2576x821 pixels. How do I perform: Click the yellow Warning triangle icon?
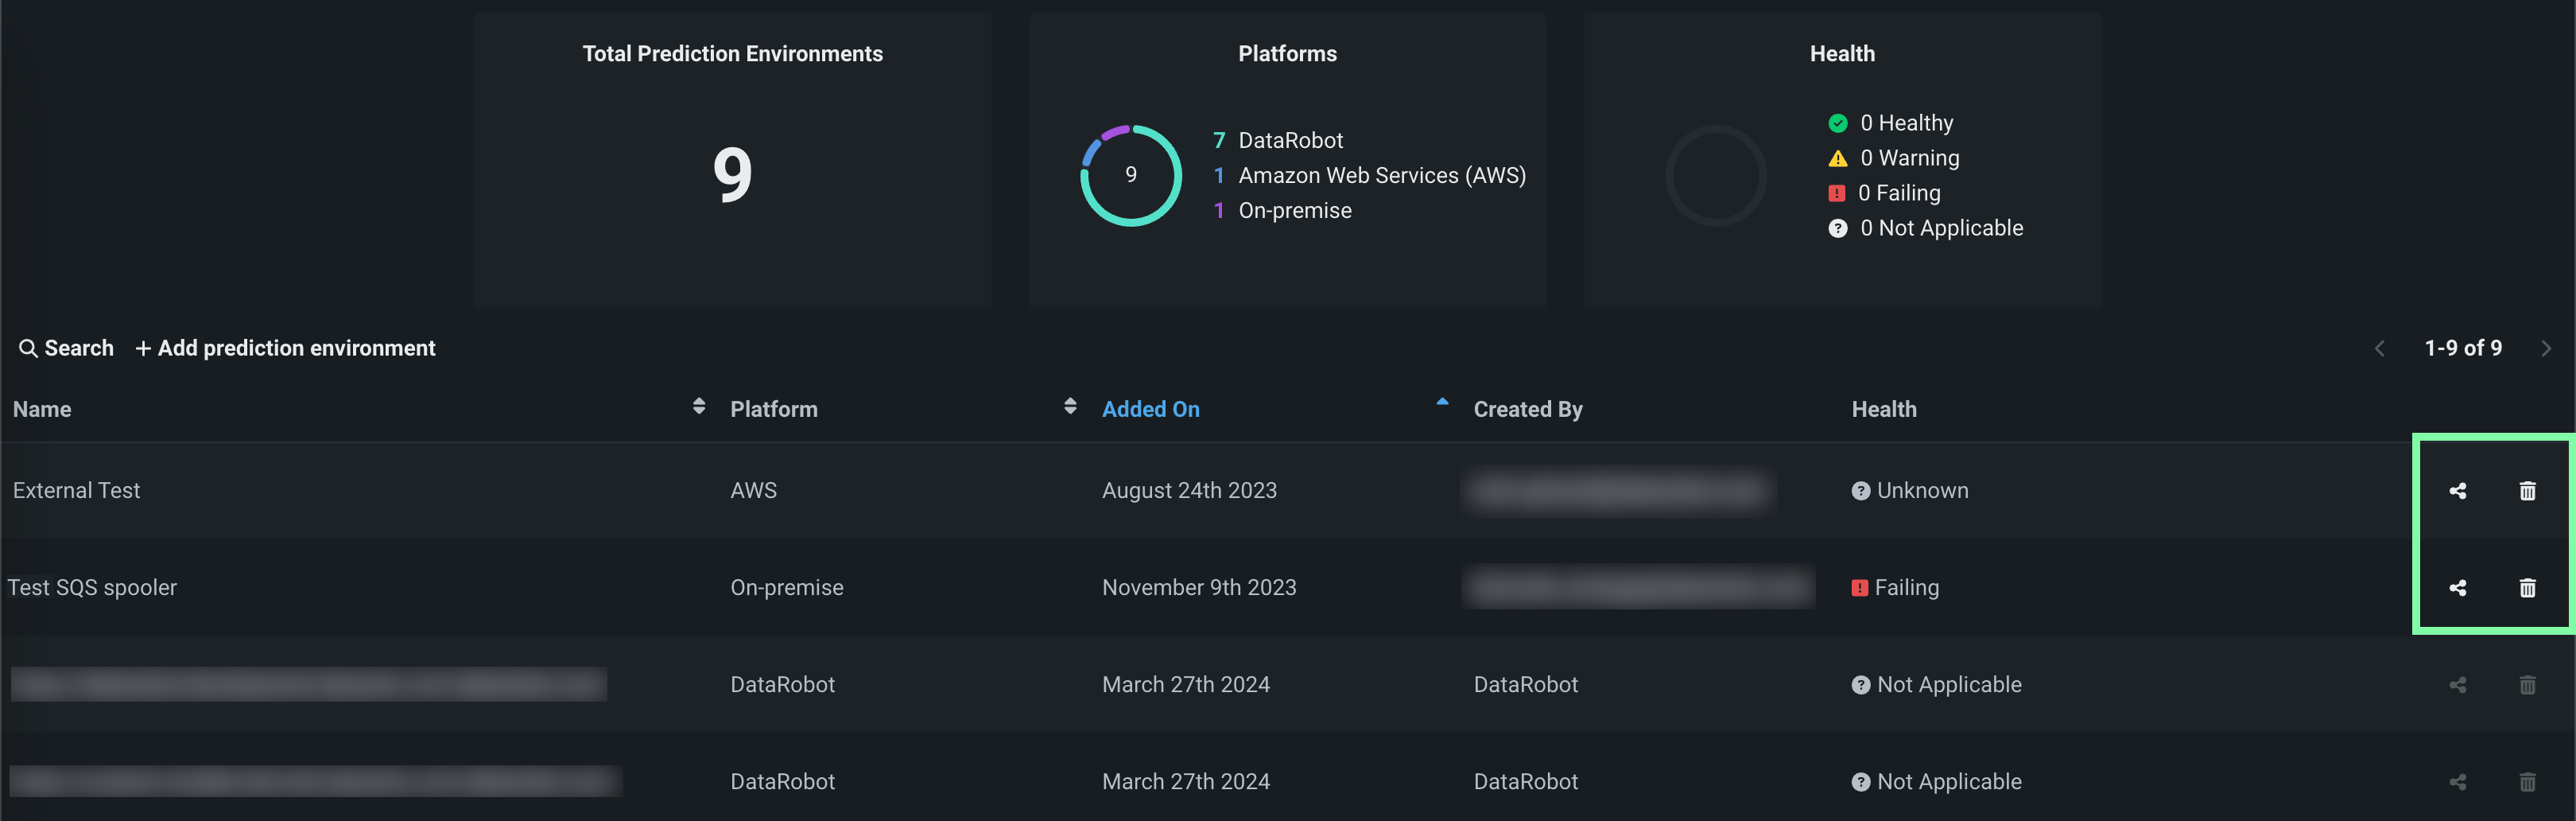coord(1837,159)
